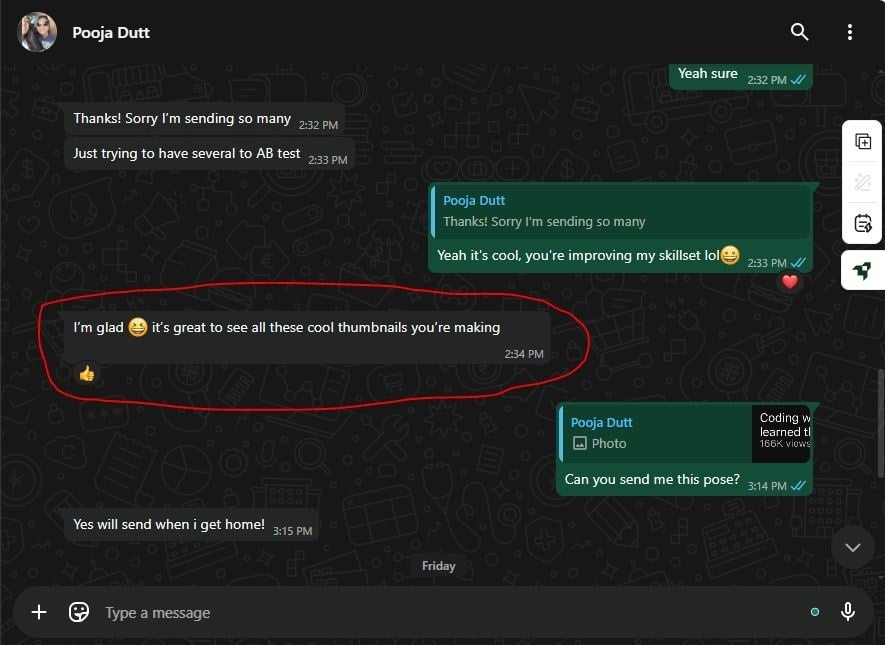This screenshot has height=645, width=885.
Task: Open the three-dot chat menu
Action: (849, 32)
